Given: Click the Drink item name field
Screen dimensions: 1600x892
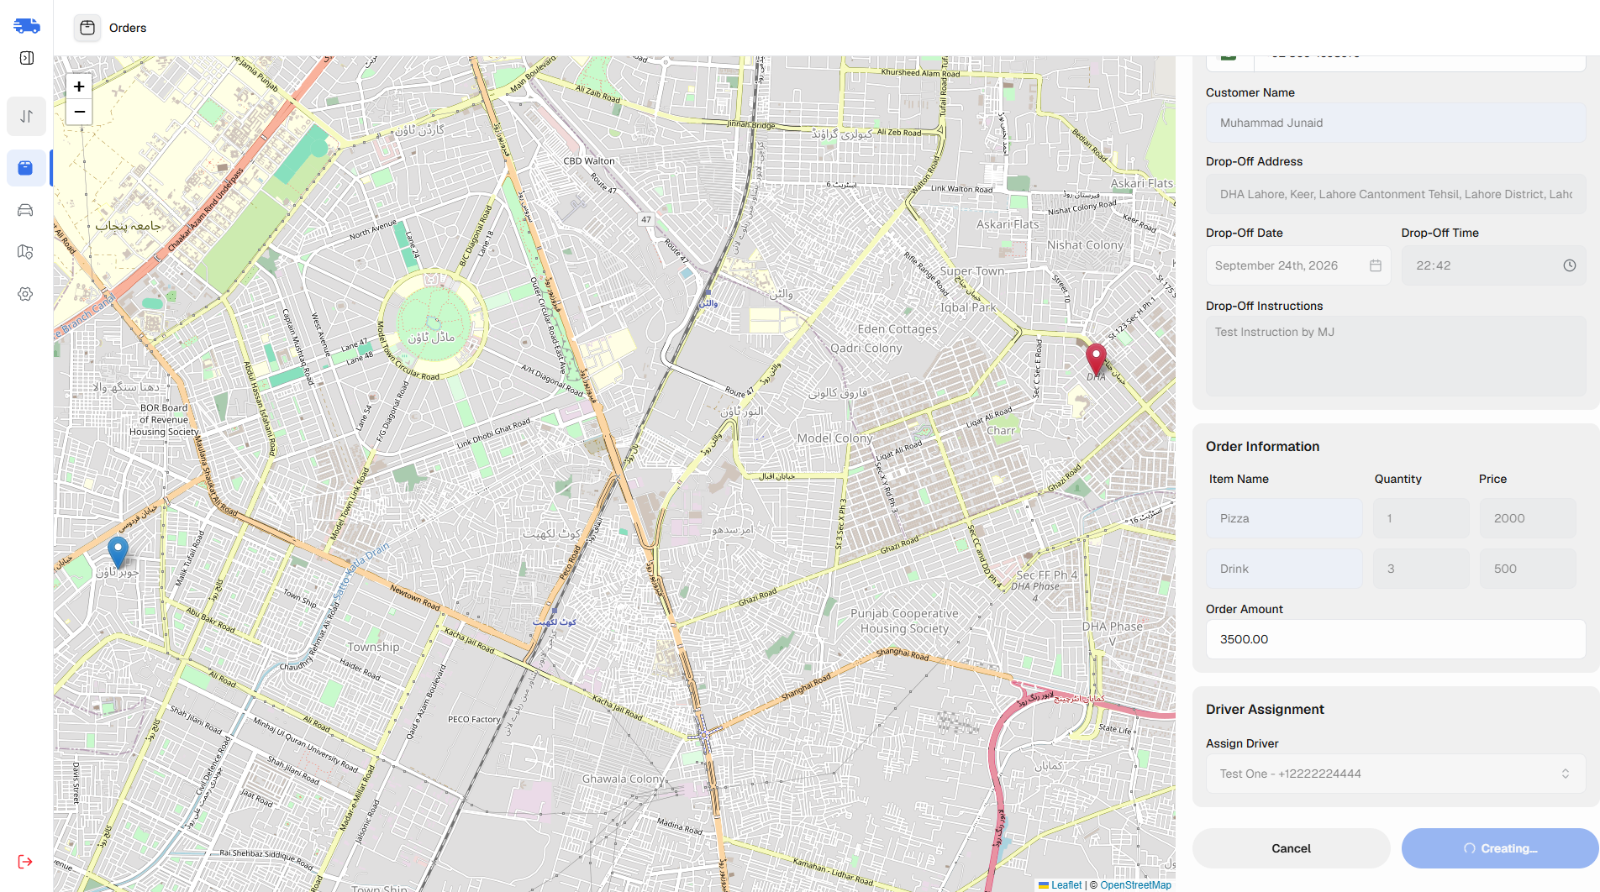Looking at the screenshot, I should [1284, 569].
